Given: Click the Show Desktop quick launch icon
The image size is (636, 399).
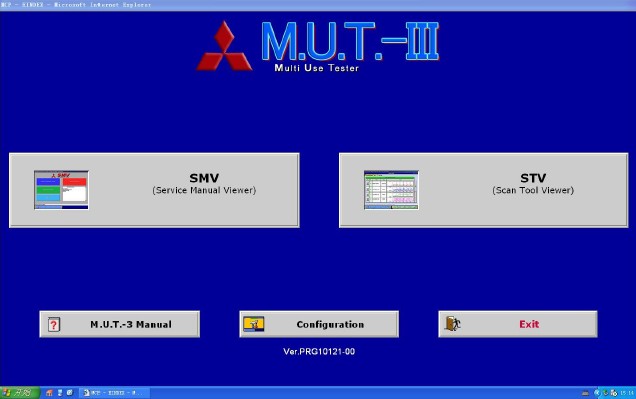Looking at the screenshot, I should pyautogui.click(x=60, y=393).
